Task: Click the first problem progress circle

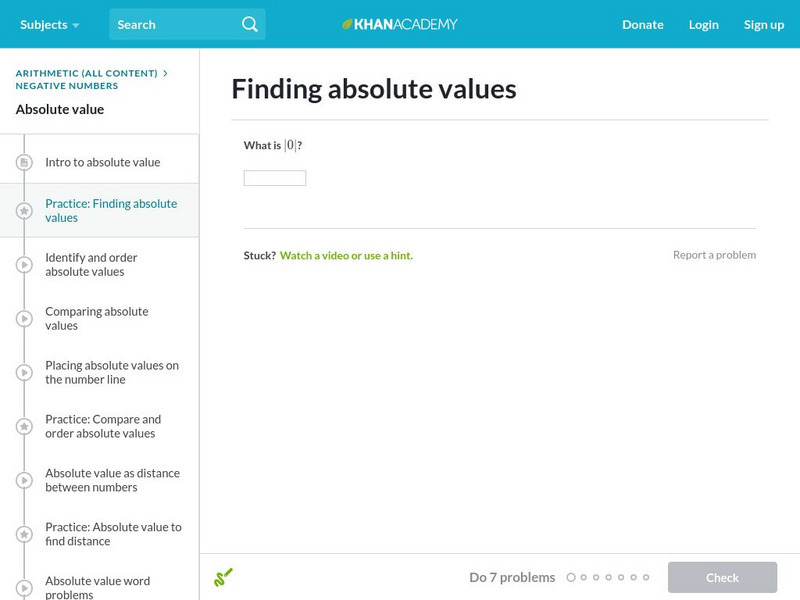Action: point(571,577)
